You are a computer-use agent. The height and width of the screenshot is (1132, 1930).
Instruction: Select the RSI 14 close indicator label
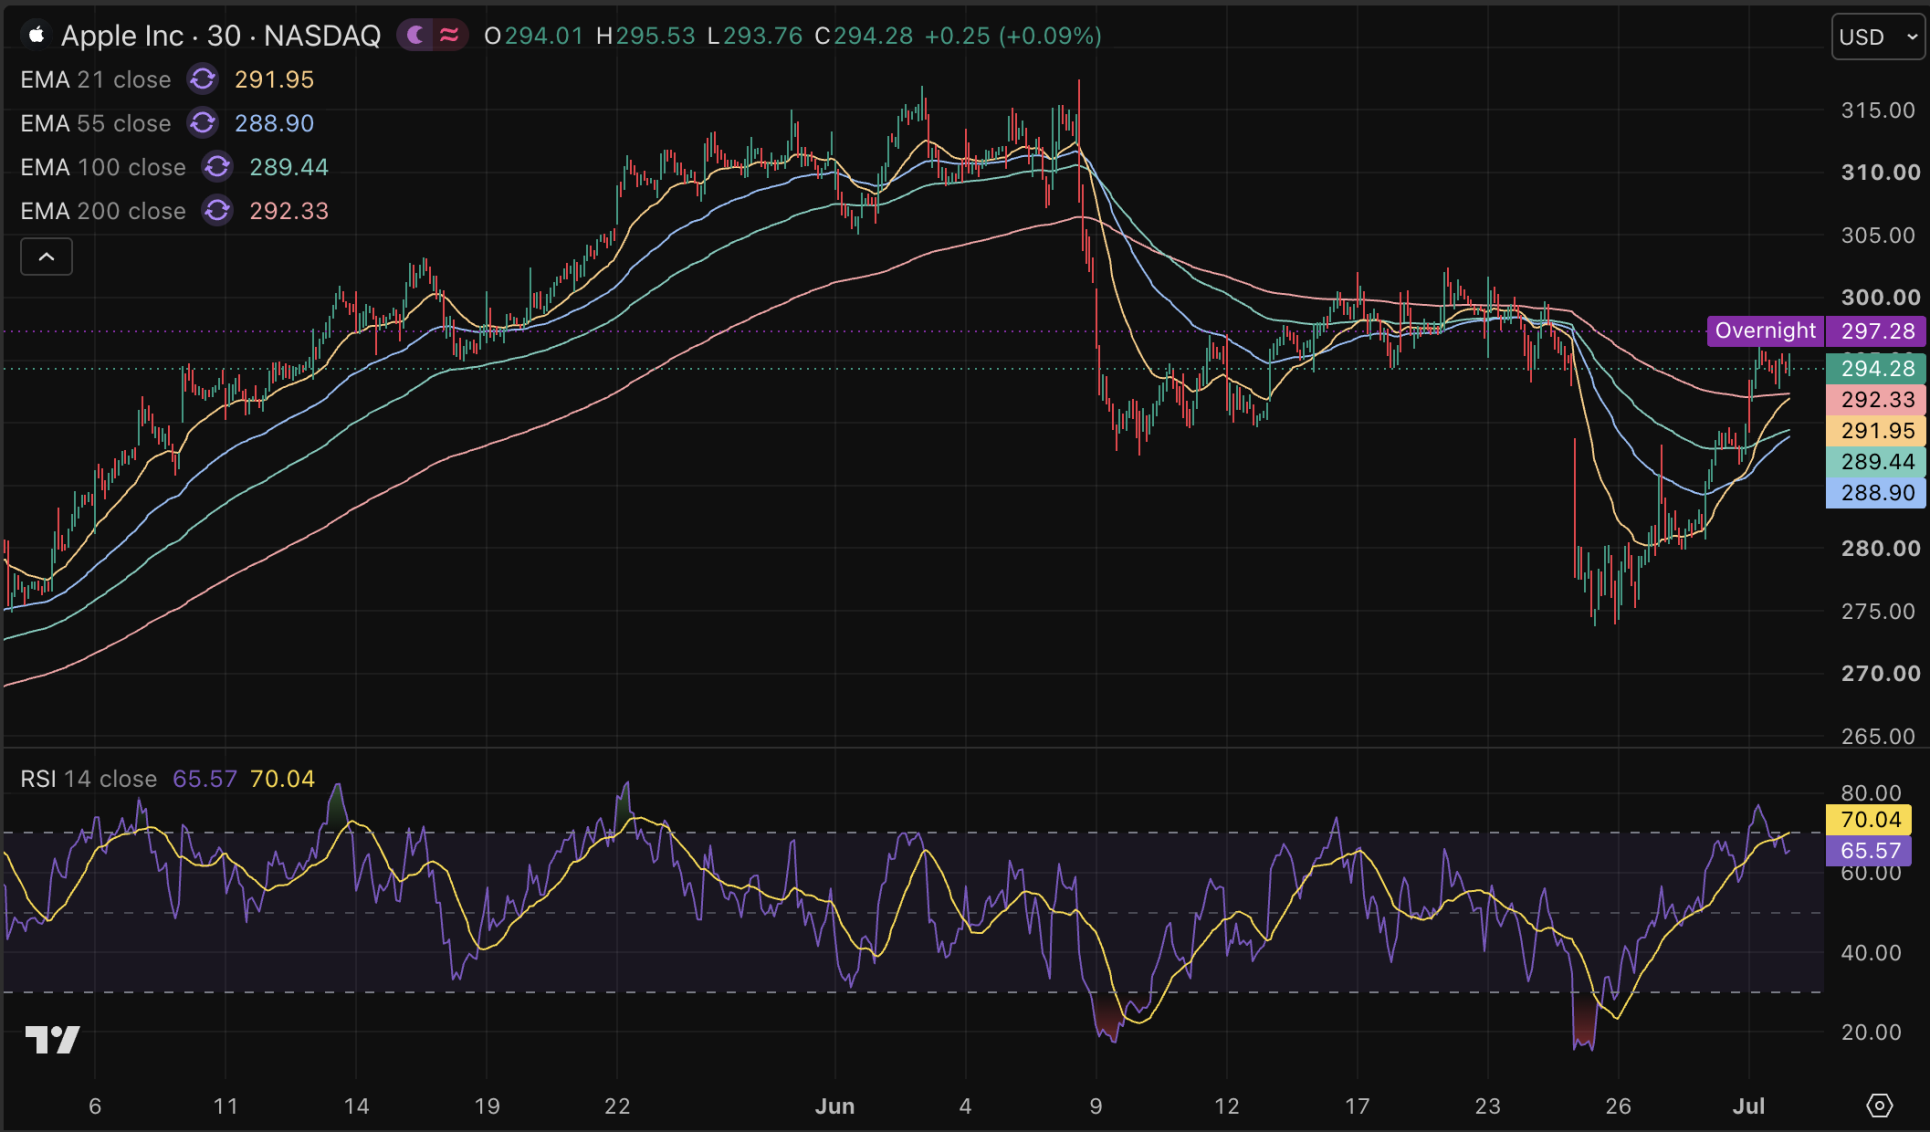click(89, 779)
